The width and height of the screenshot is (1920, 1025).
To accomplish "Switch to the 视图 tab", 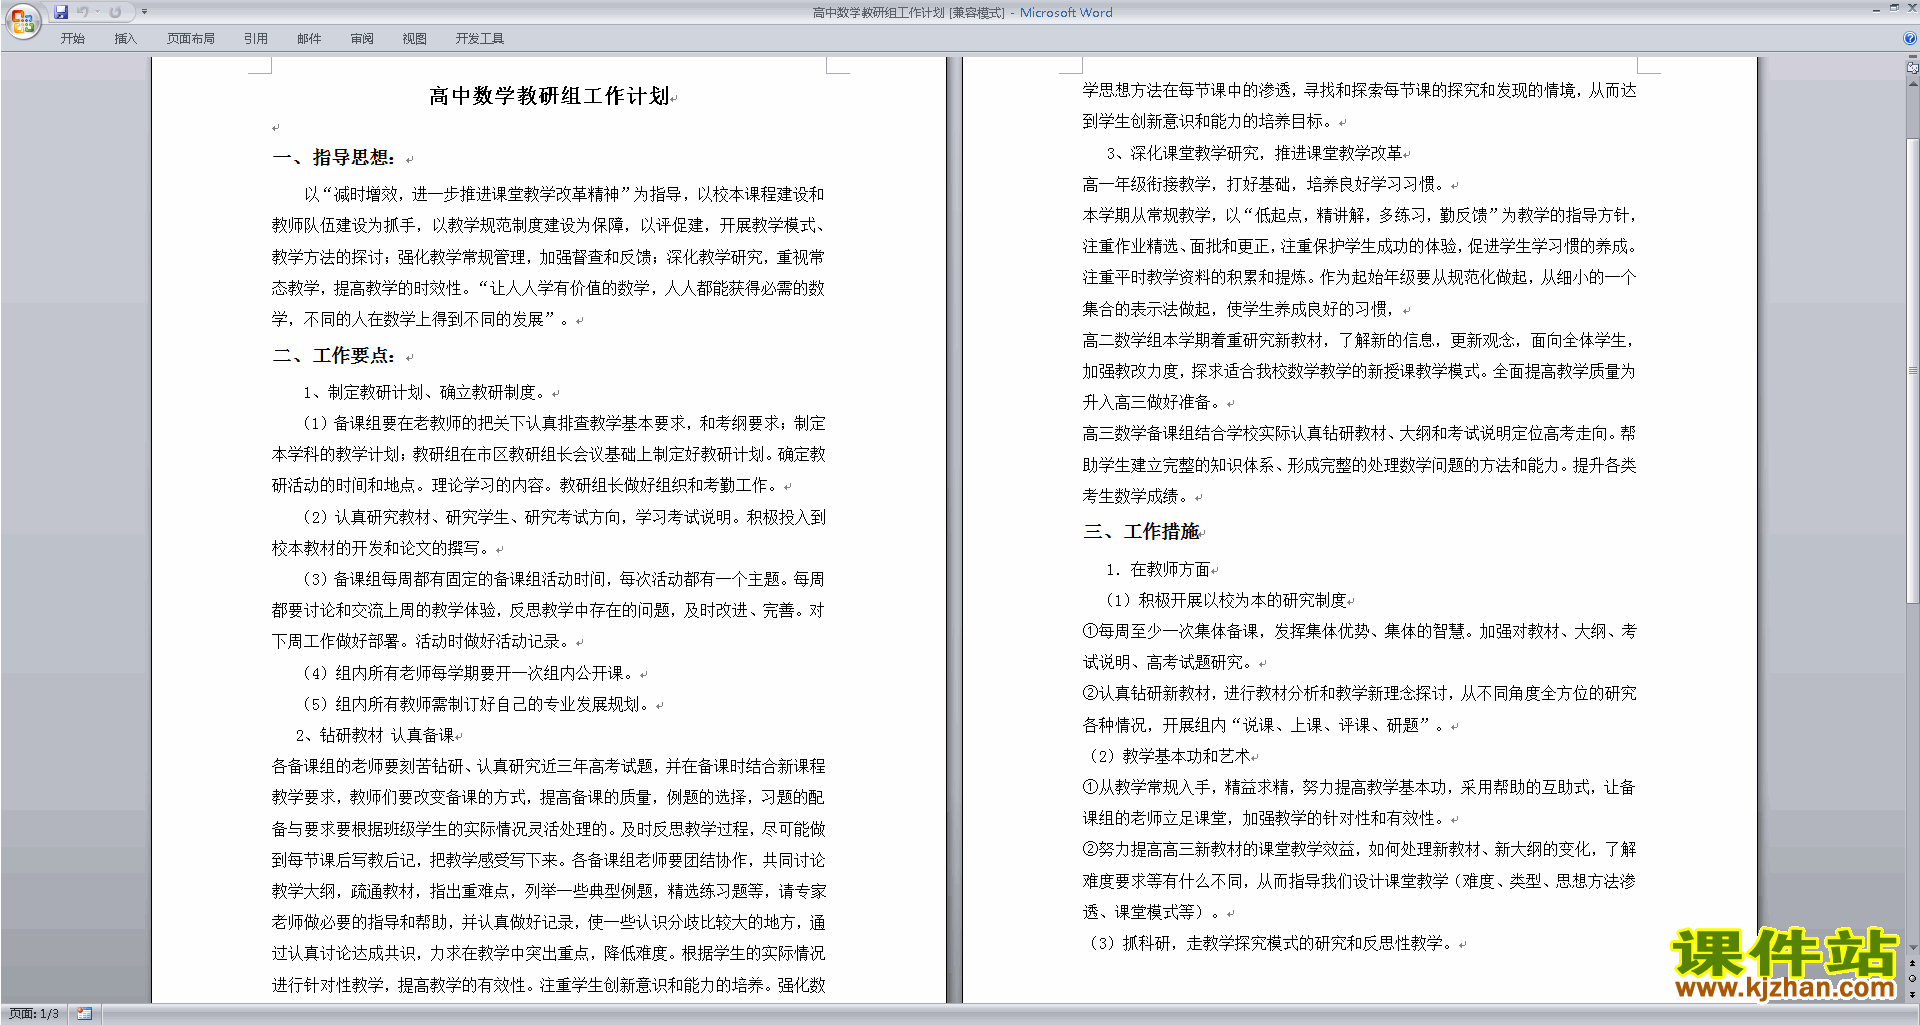I will click(x=415, y=39).
